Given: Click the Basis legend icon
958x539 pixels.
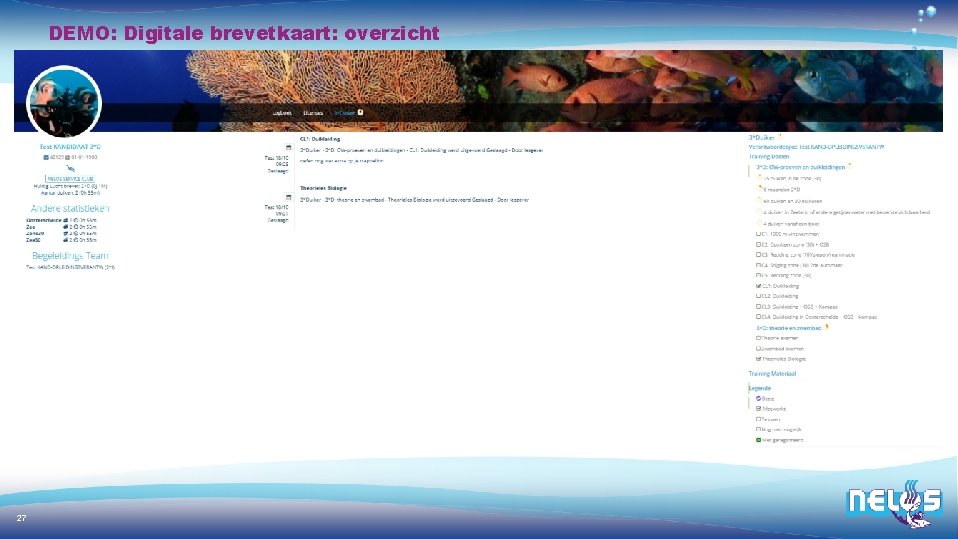Looking at the screenshot, I should coord(759,398).
